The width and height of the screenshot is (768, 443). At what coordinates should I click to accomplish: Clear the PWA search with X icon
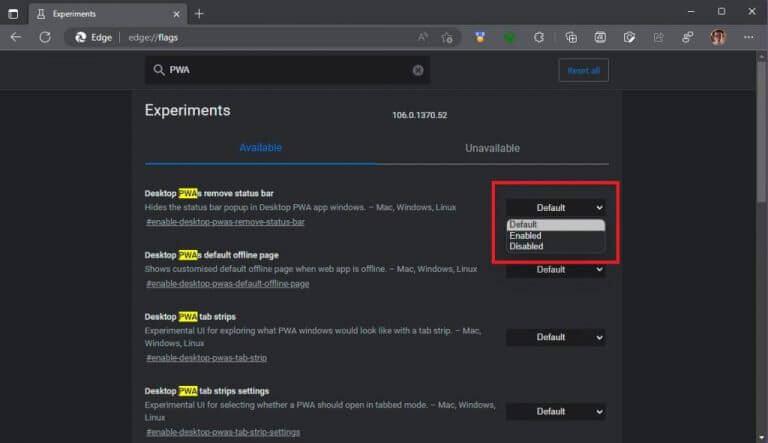pyautogui.click(x=418, y=70)
